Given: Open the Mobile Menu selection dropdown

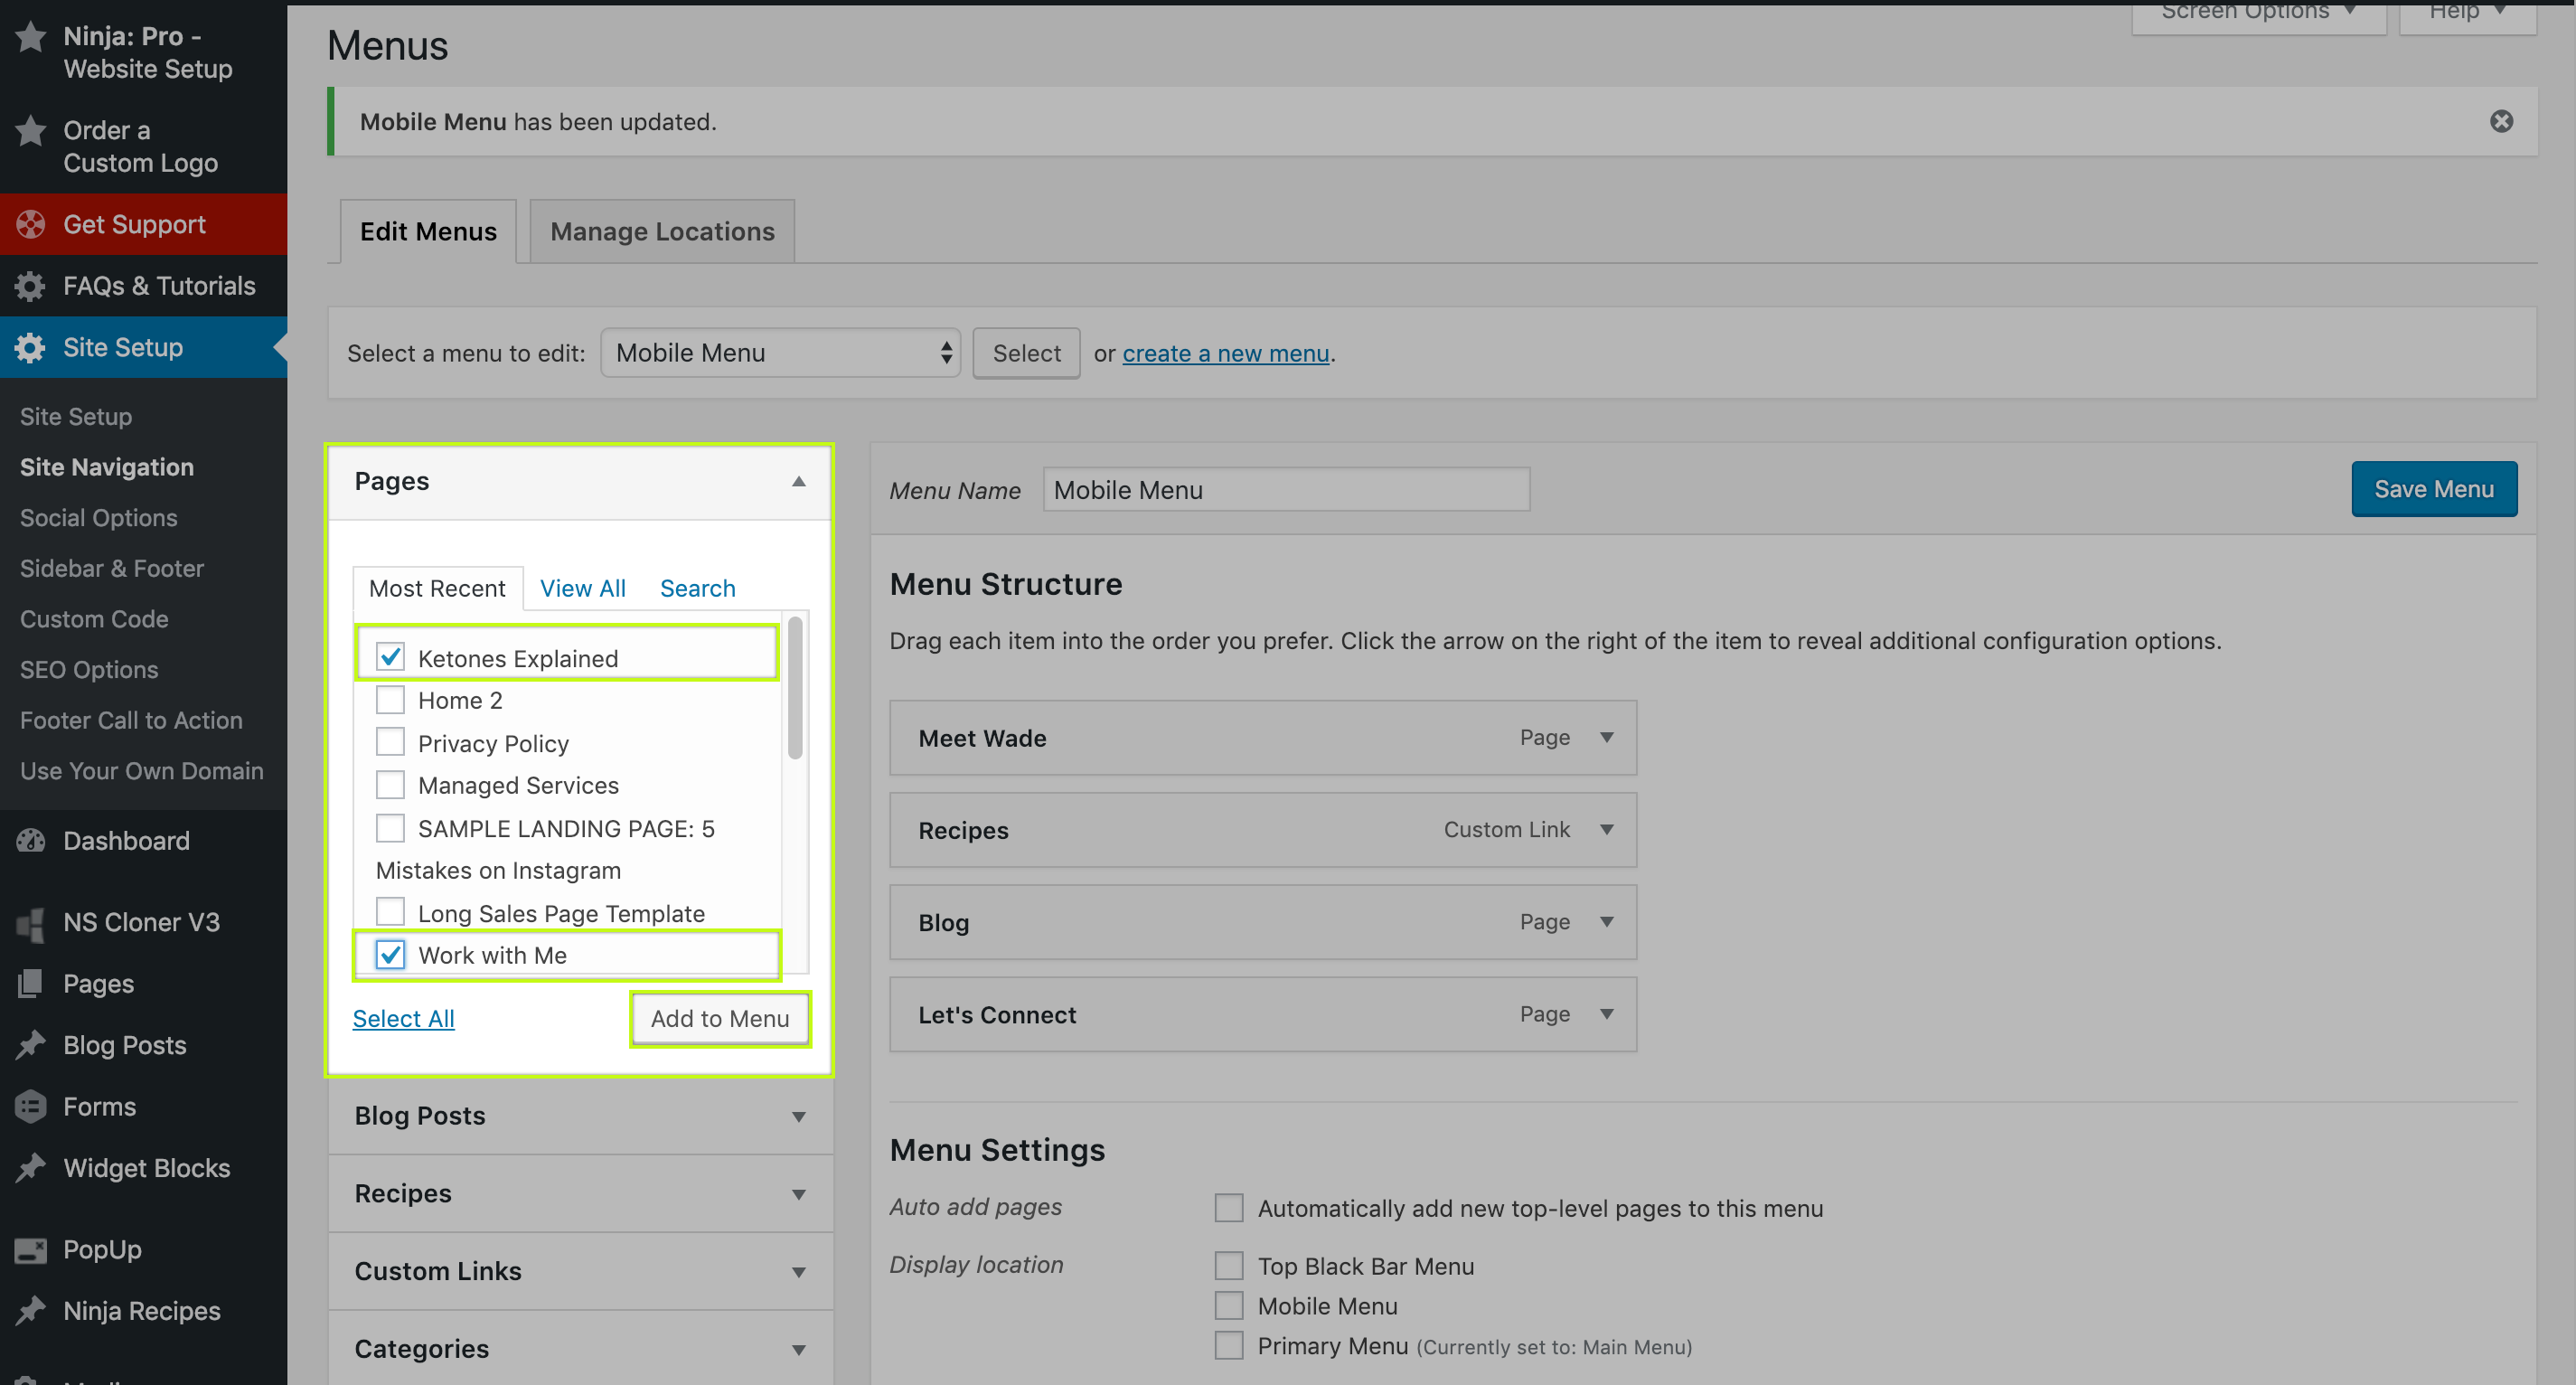Looking at the screenshot, I should (780, 353).
